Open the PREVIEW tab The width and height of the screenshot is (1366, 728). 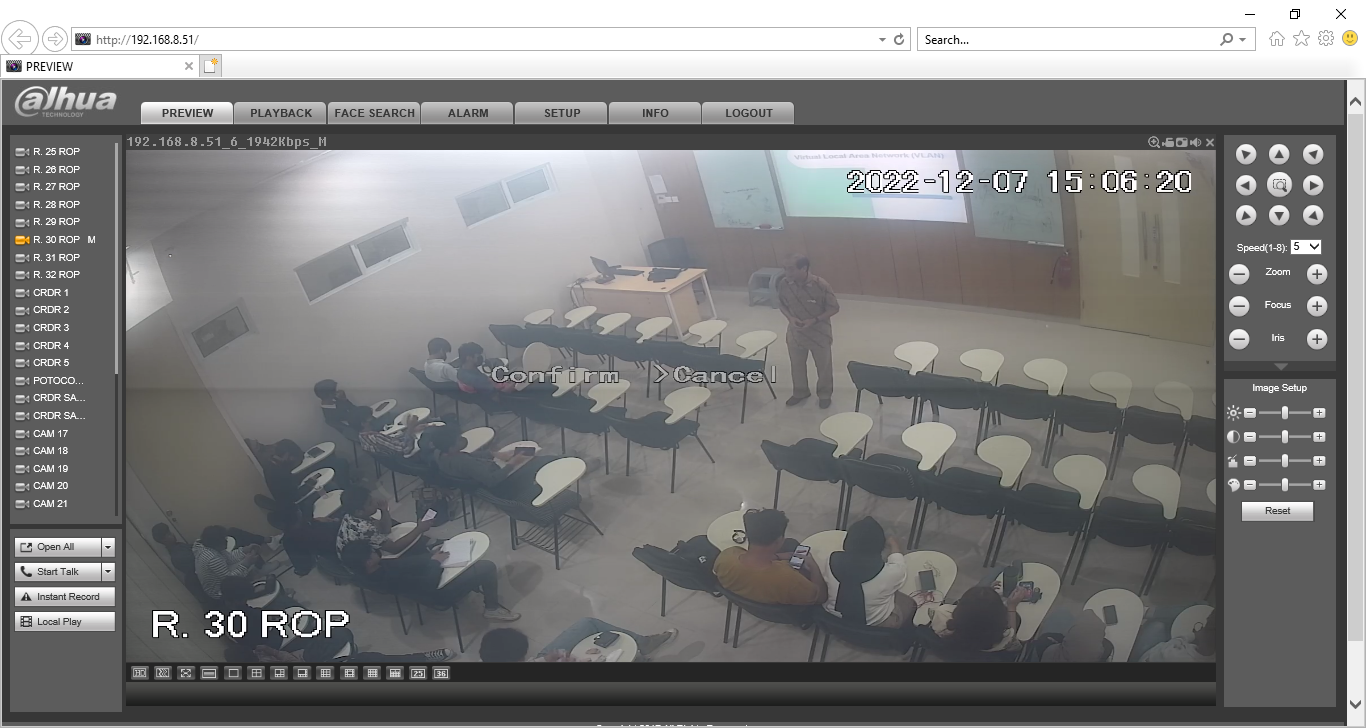click(x=187, y=113)
